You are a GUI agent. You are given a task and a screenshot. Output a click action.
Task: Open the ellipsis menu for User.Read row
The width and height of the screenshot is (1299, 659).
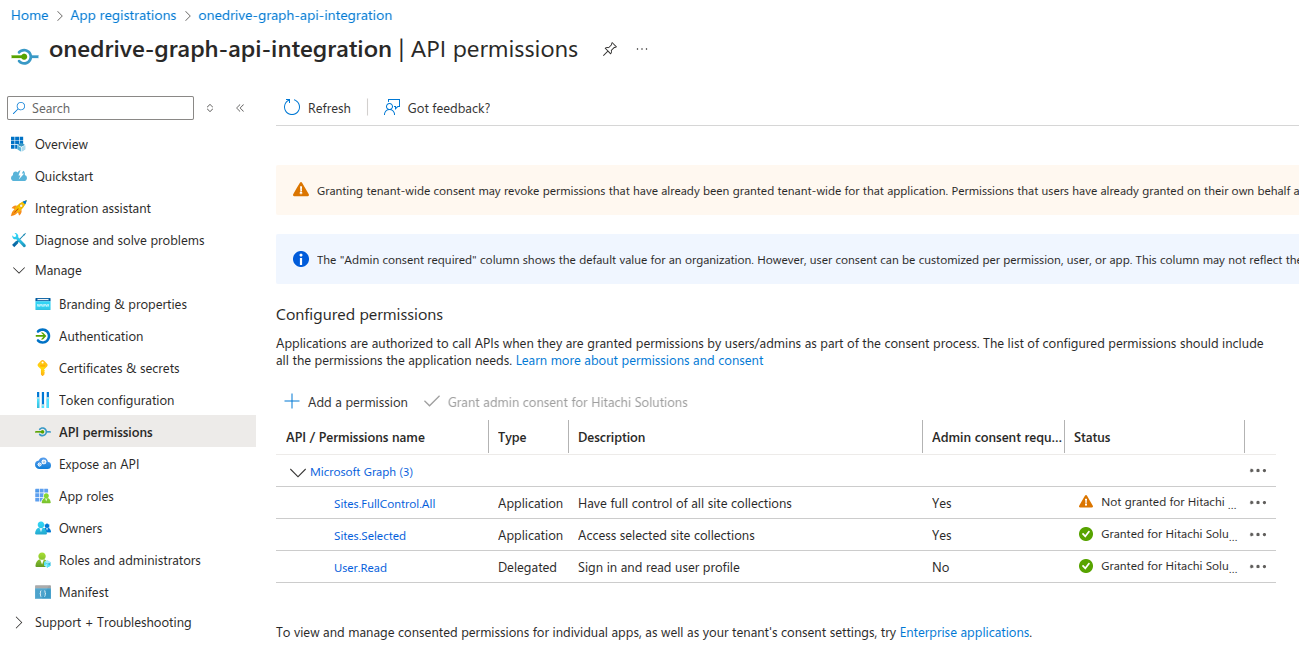1258,566
